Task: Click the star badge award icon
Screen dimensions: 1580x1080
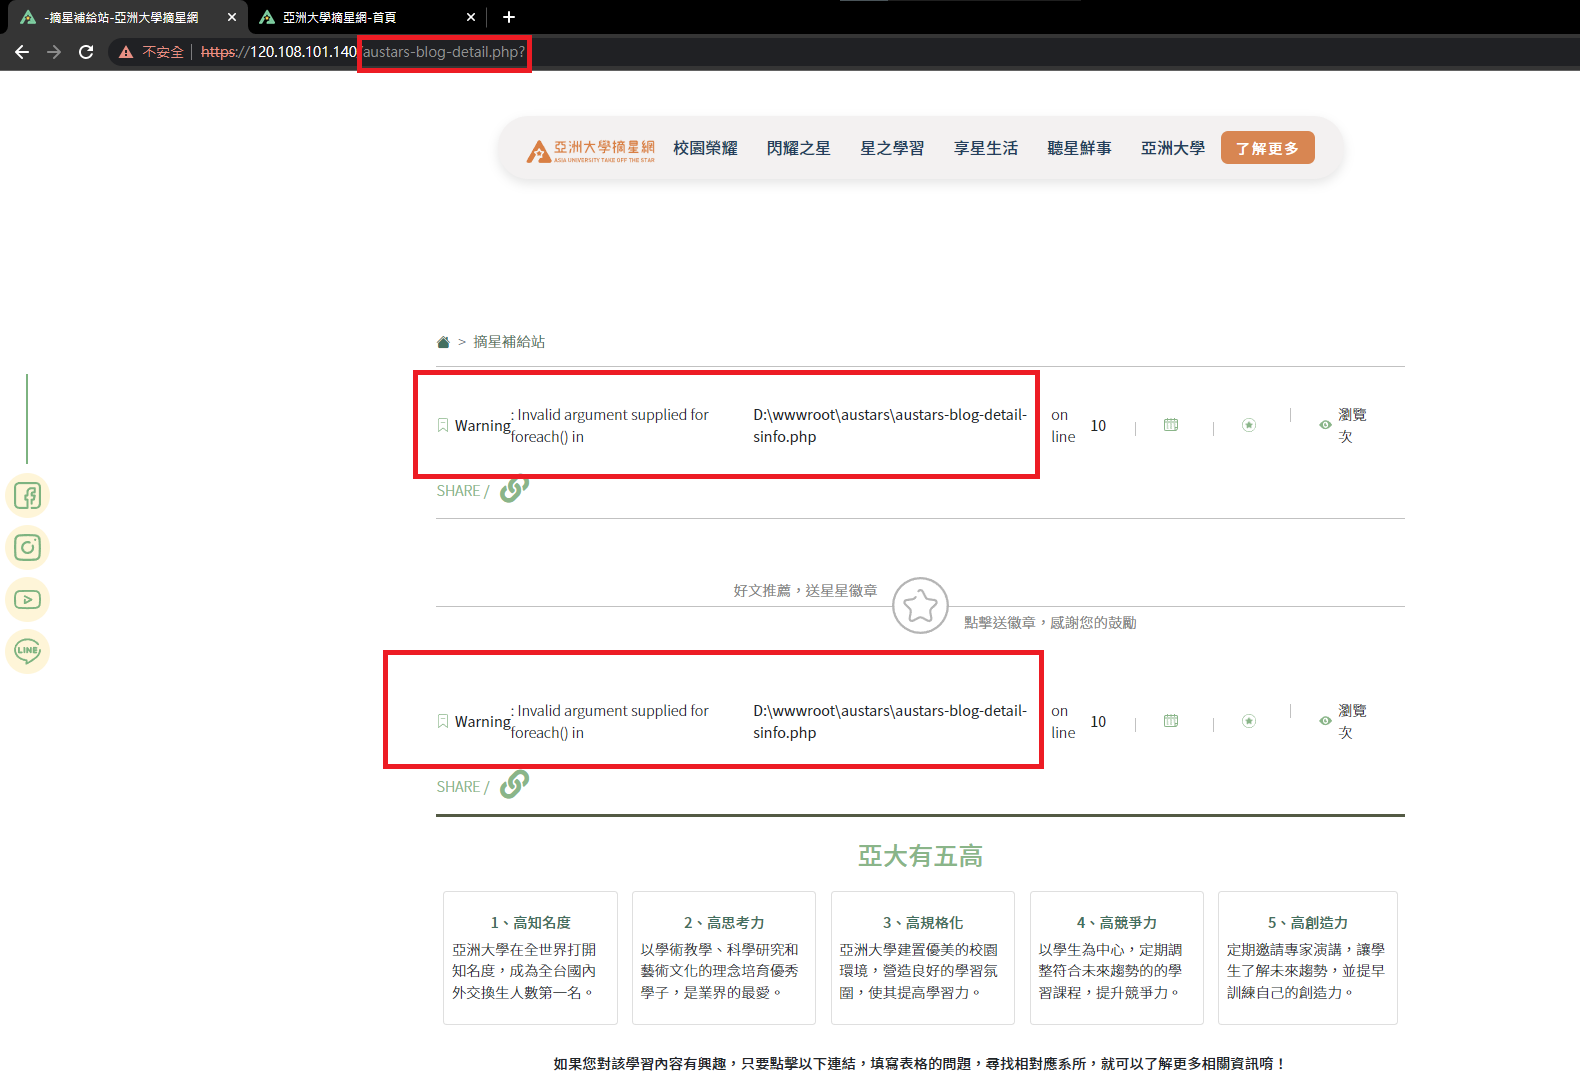Action: tap(920, 605)
